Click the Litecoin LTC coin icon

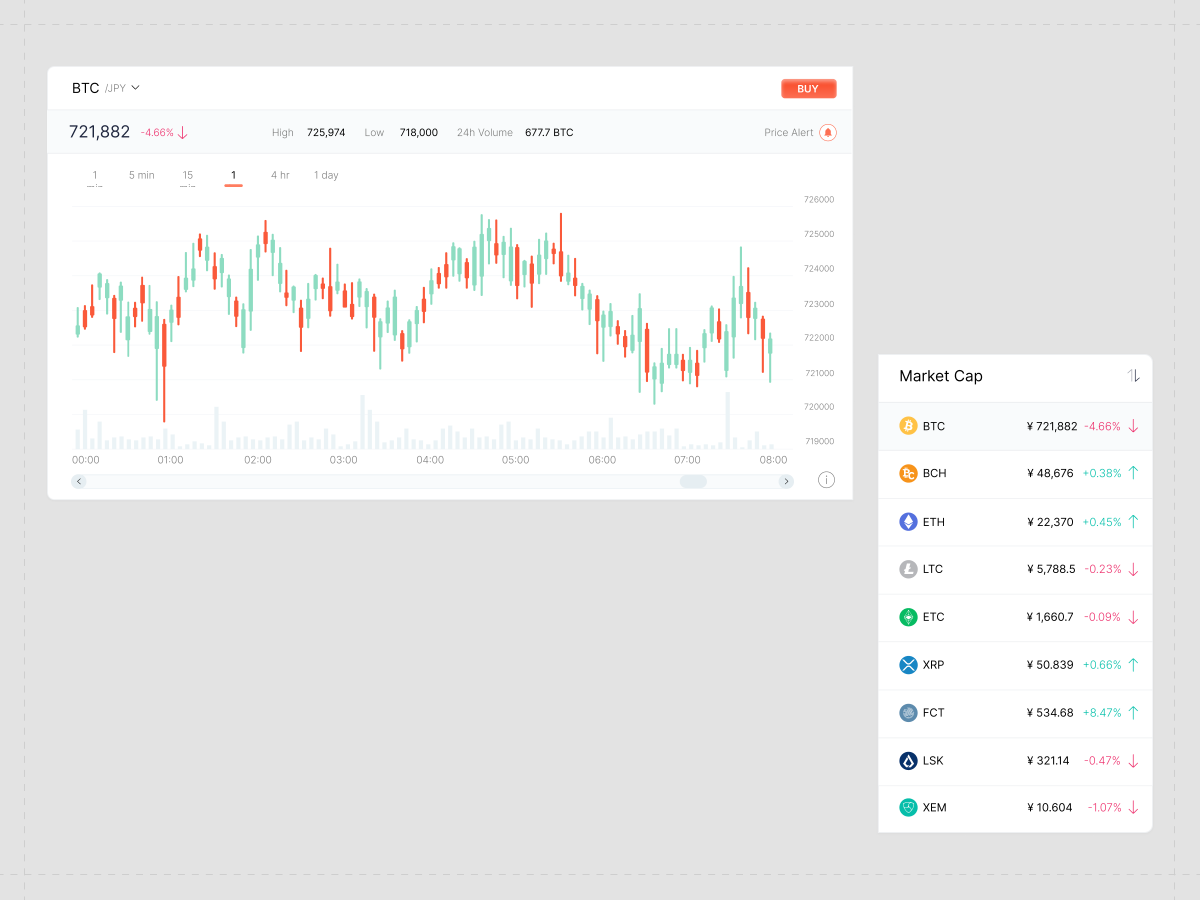pyautogui.click(x=908, y=569)
